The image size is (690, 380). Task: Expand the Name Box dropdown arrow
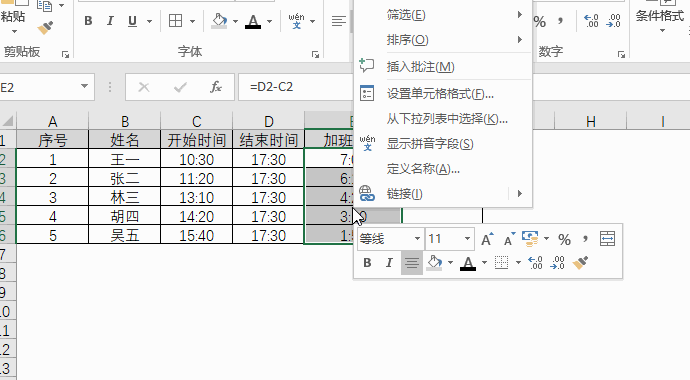point(84,87)
